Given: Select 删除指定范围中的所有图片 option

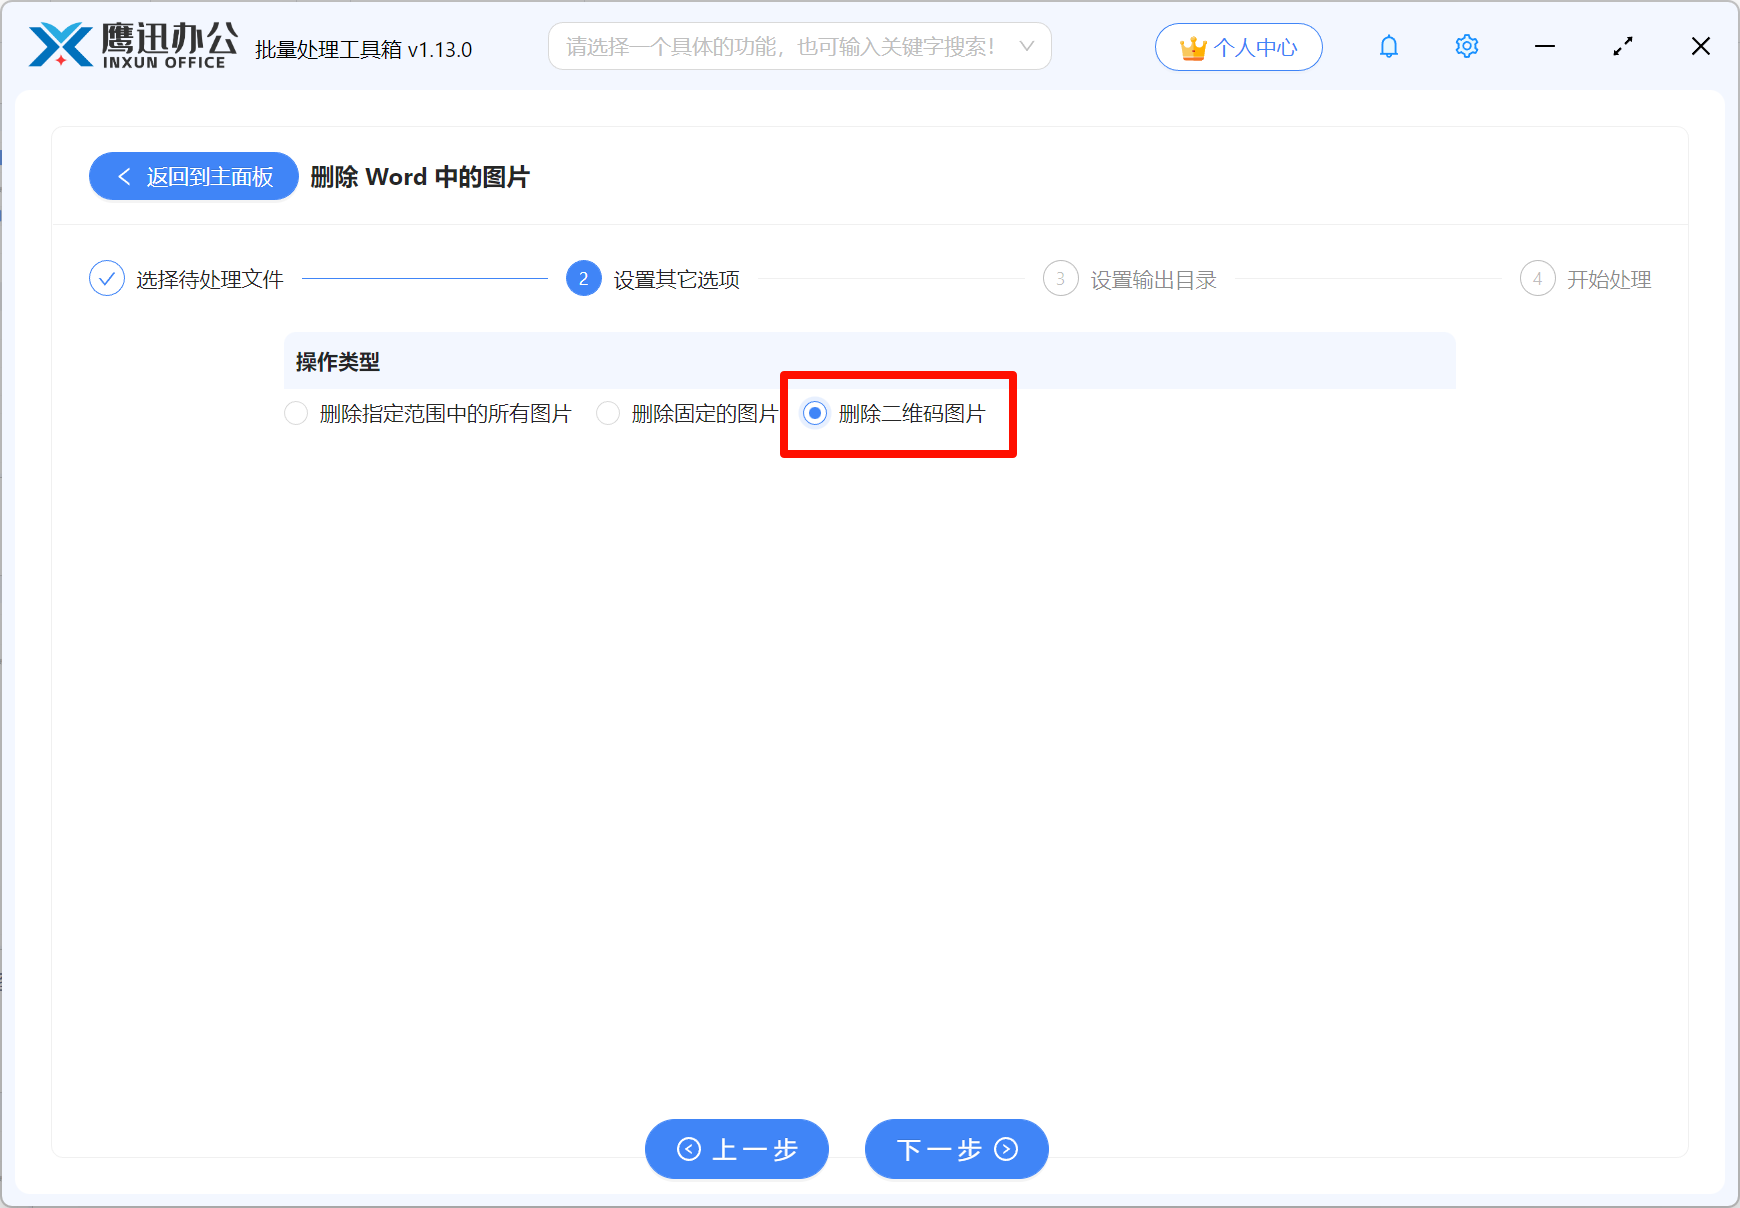Looking at the screenshot, I should pyautogui.click(x=296, y=413).
